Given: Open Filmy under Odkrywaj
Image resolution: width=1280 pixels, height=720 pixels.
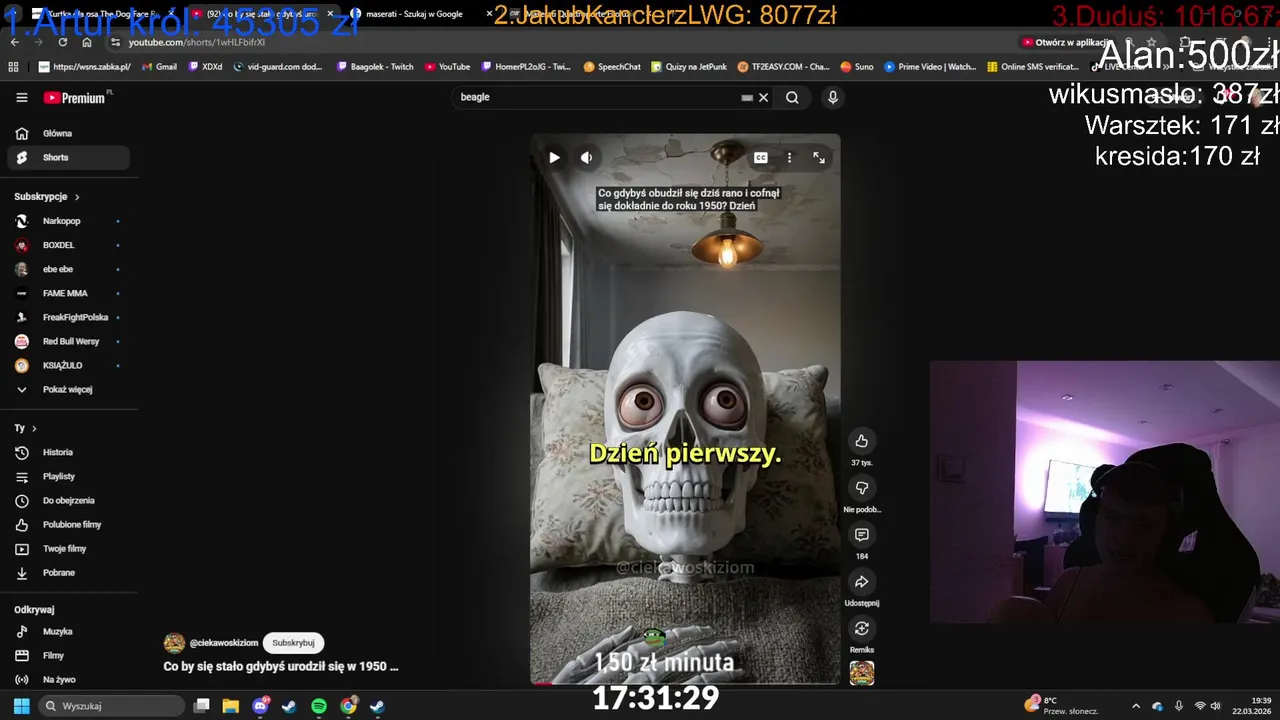Looking at the screenshot, I should pyautogui.click(x=68, y=655).
